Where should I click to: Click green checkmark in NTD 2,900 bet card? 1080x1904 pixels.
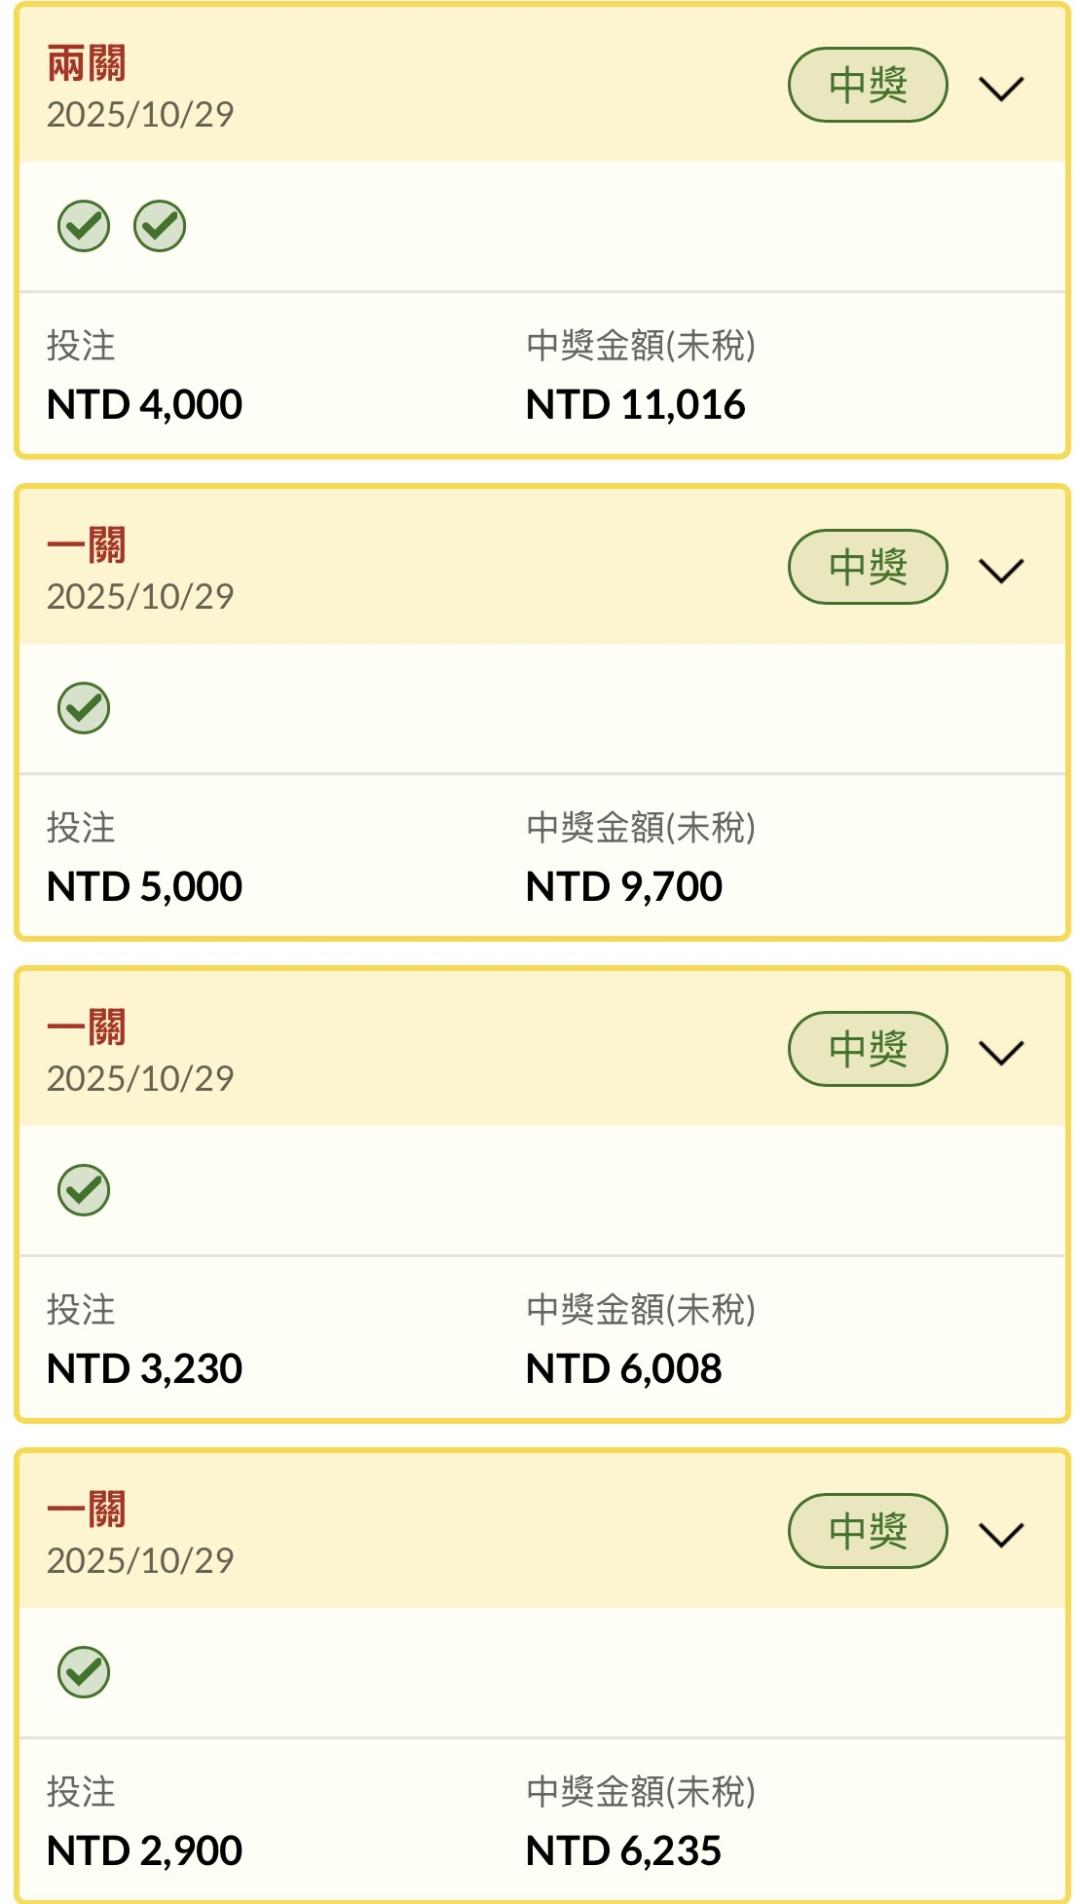83,1672
